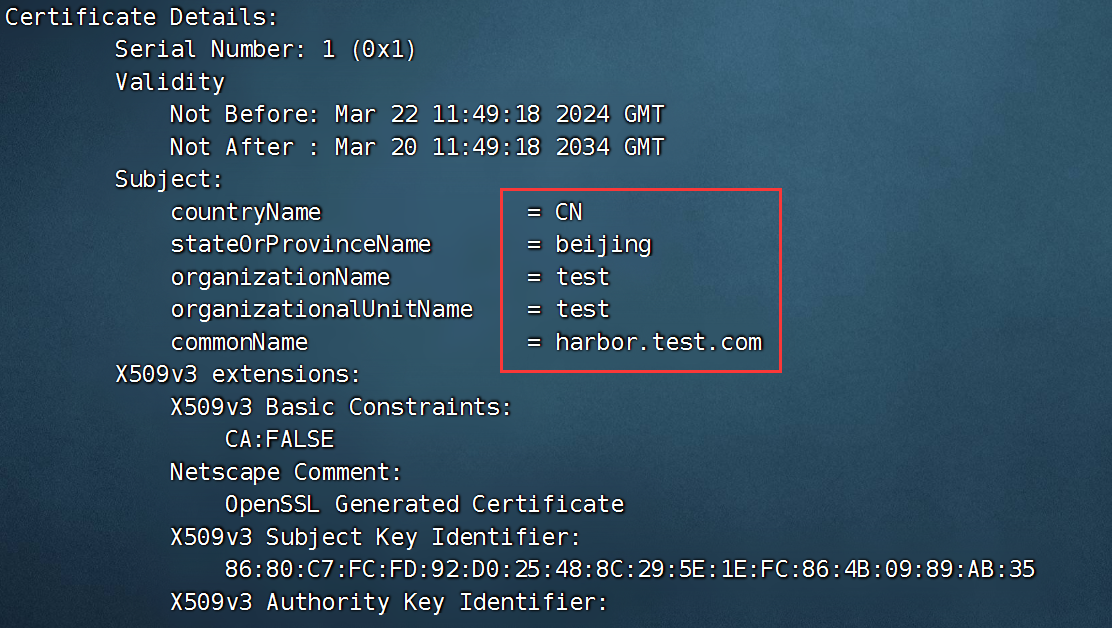Click the 'Validity' label
This screenshot has height=628, width=1112.
click(169, 82)
